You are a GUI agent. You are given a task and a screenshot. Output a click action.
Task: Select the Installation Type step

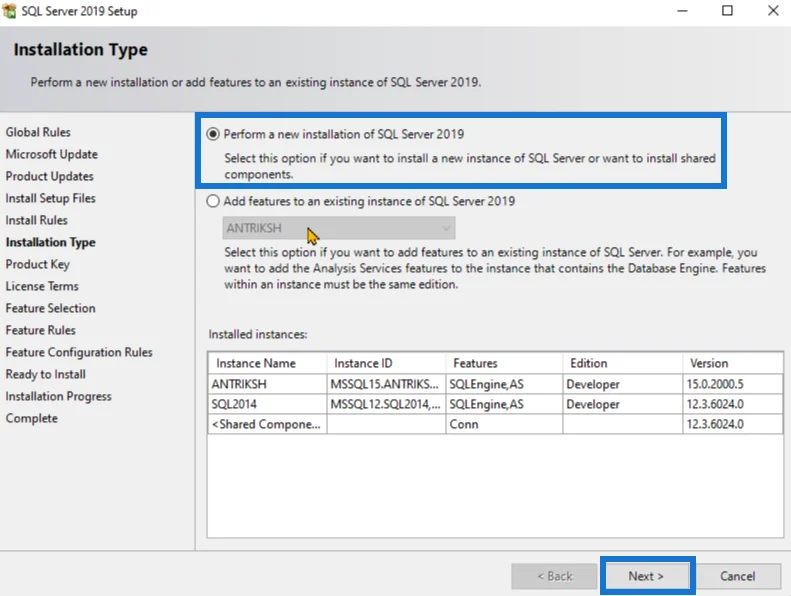[50, 243]
